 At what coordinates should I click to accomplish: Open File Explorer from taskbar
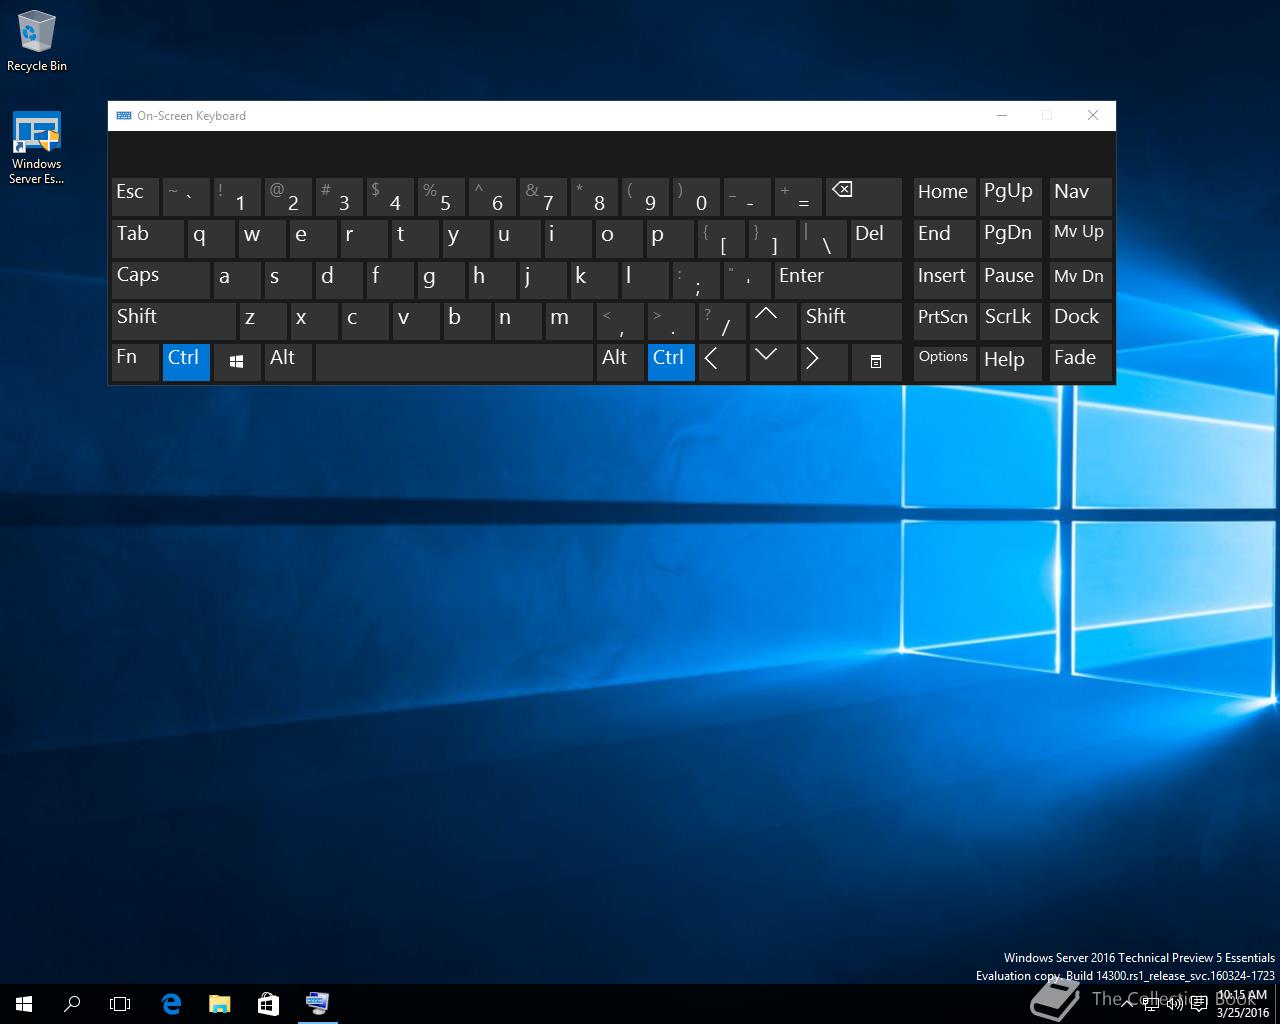220,1003
